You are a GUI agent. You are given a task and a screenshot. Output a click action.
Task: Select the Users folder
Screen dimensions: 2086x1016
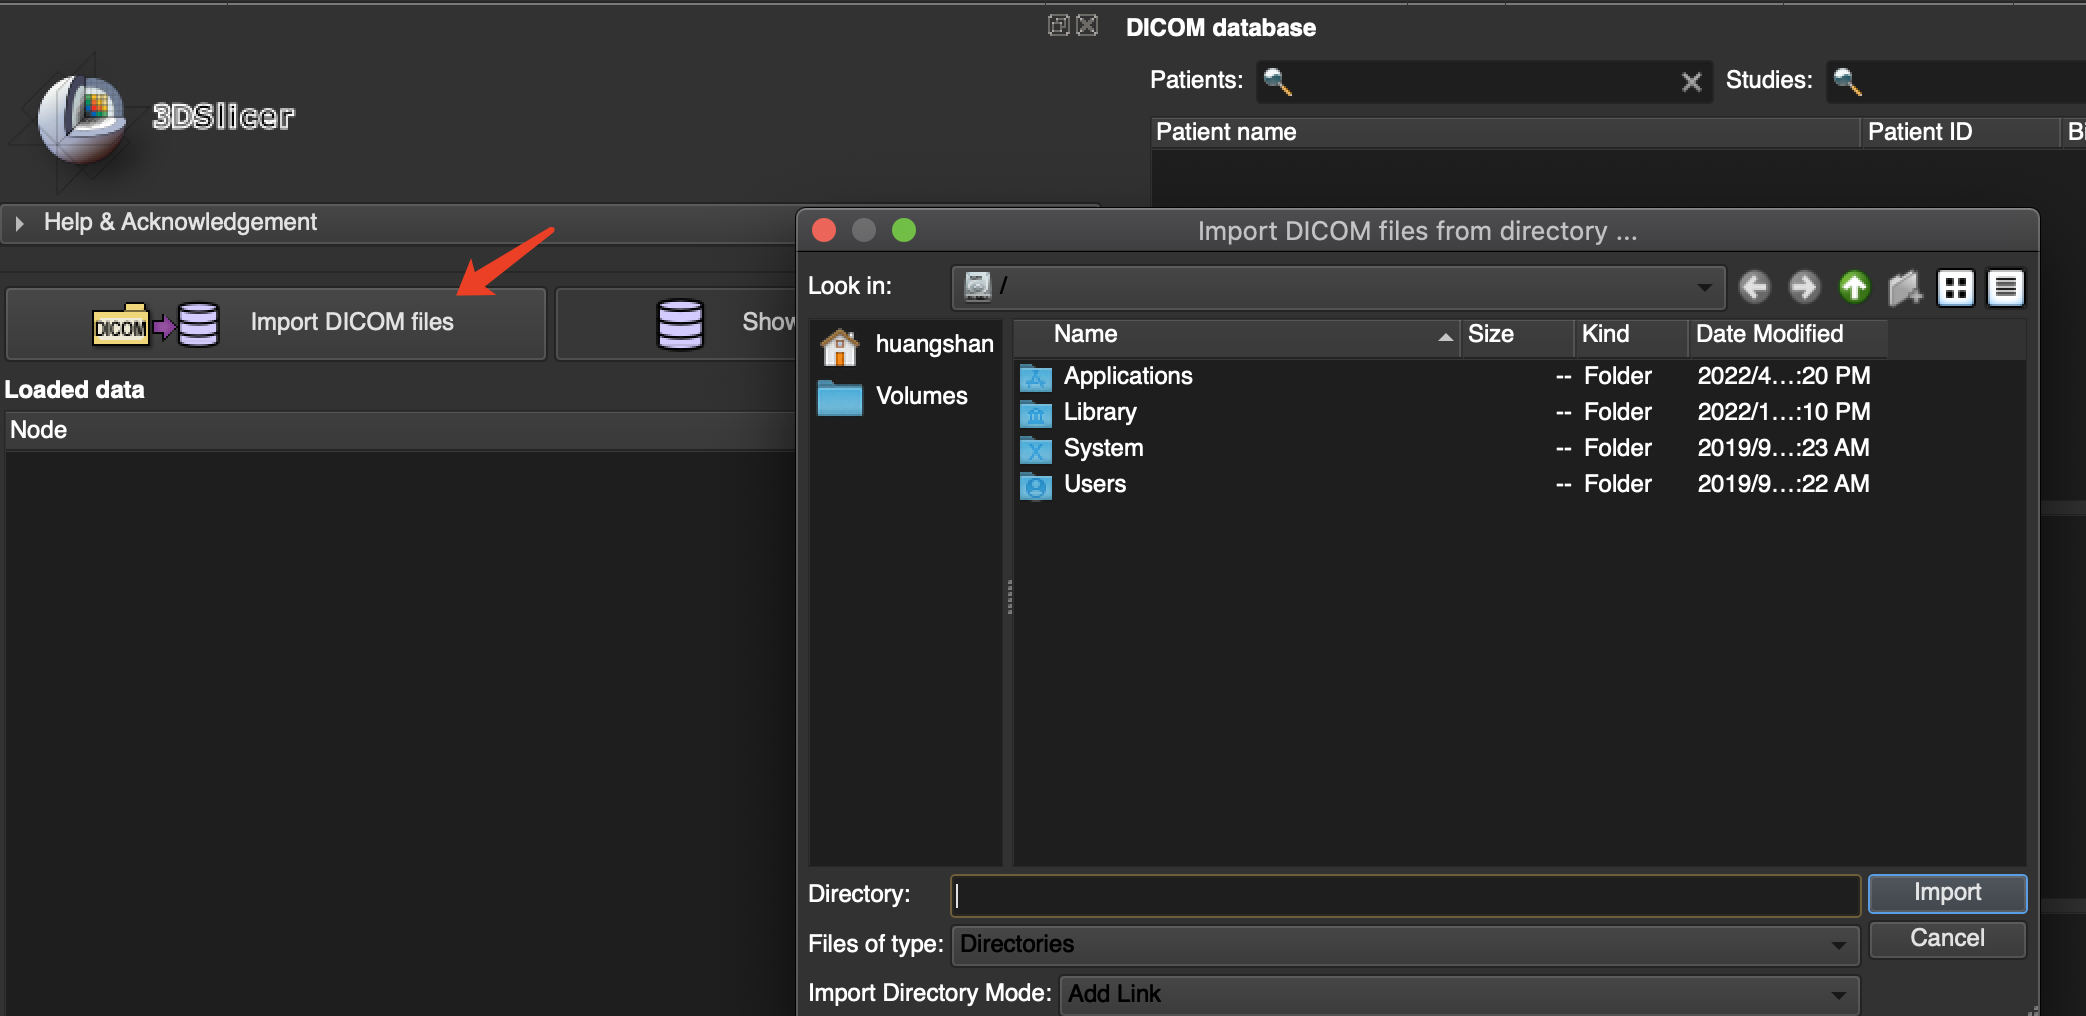pyautogui.click(x=1095, y=484)
